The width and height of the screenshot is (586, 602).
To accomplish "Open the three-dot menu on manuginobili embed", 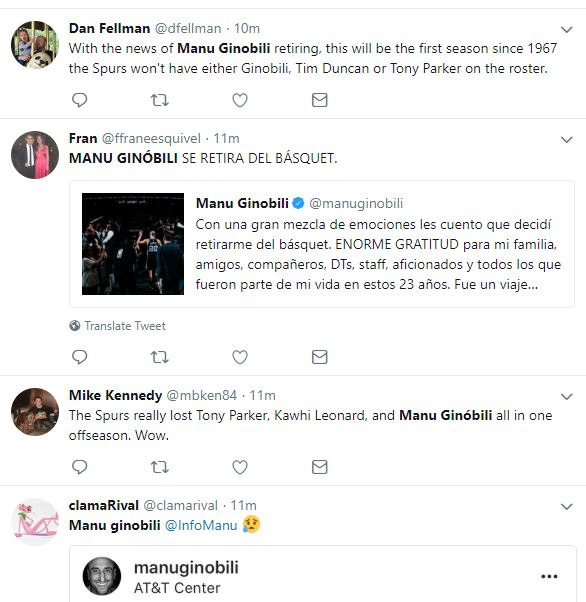I will click(549, 576).
